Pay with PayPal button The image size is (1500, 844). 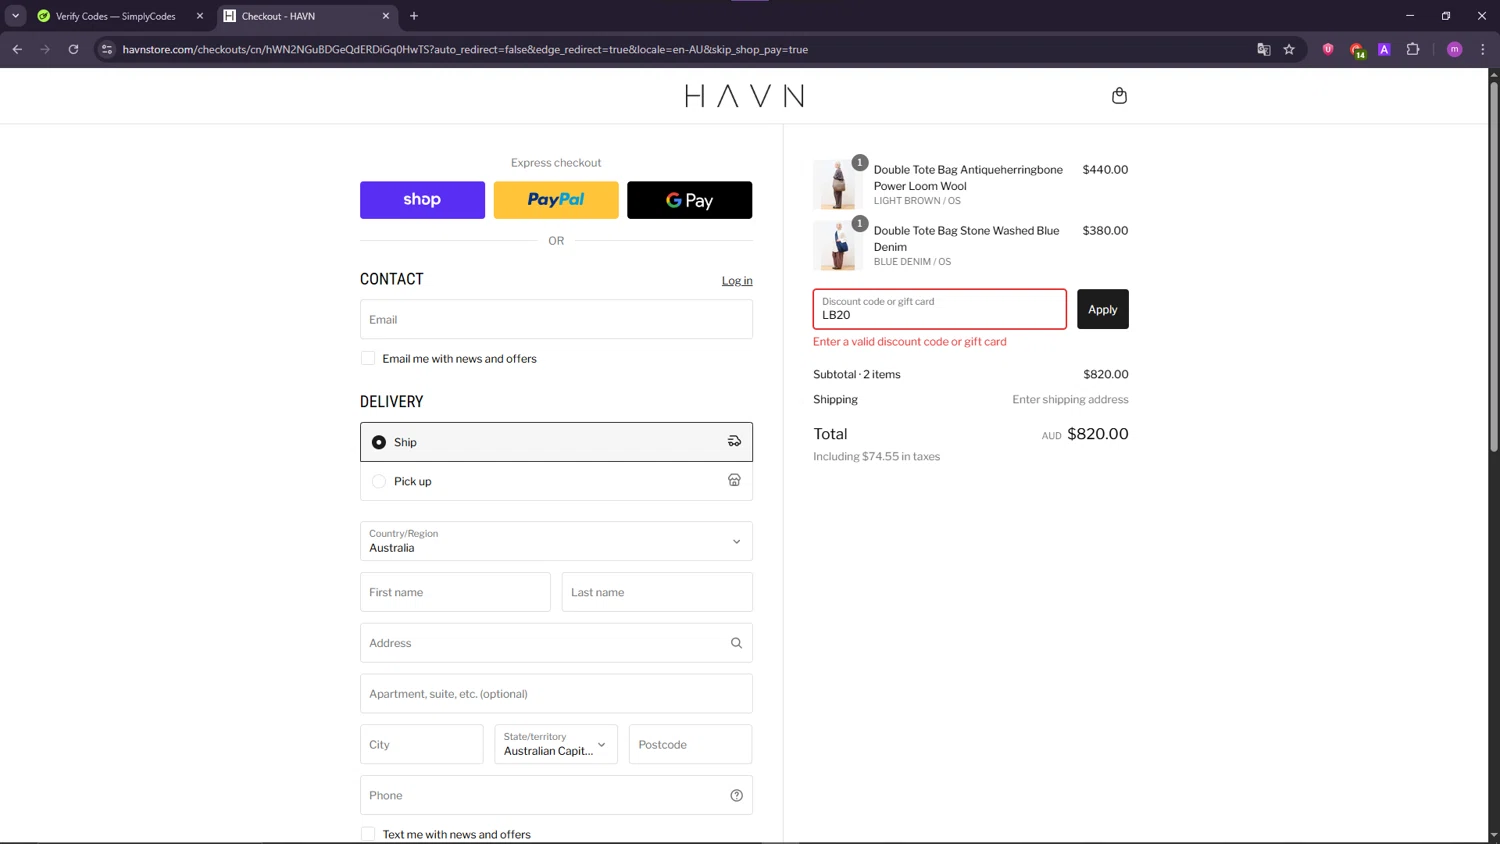(556, 200)
